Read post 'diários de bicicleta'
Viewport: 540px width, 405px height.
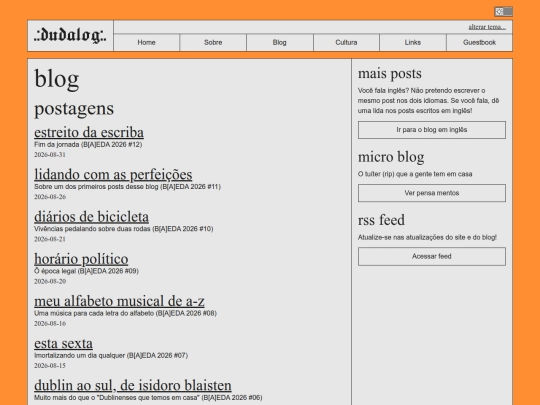(x=91, y=217)
